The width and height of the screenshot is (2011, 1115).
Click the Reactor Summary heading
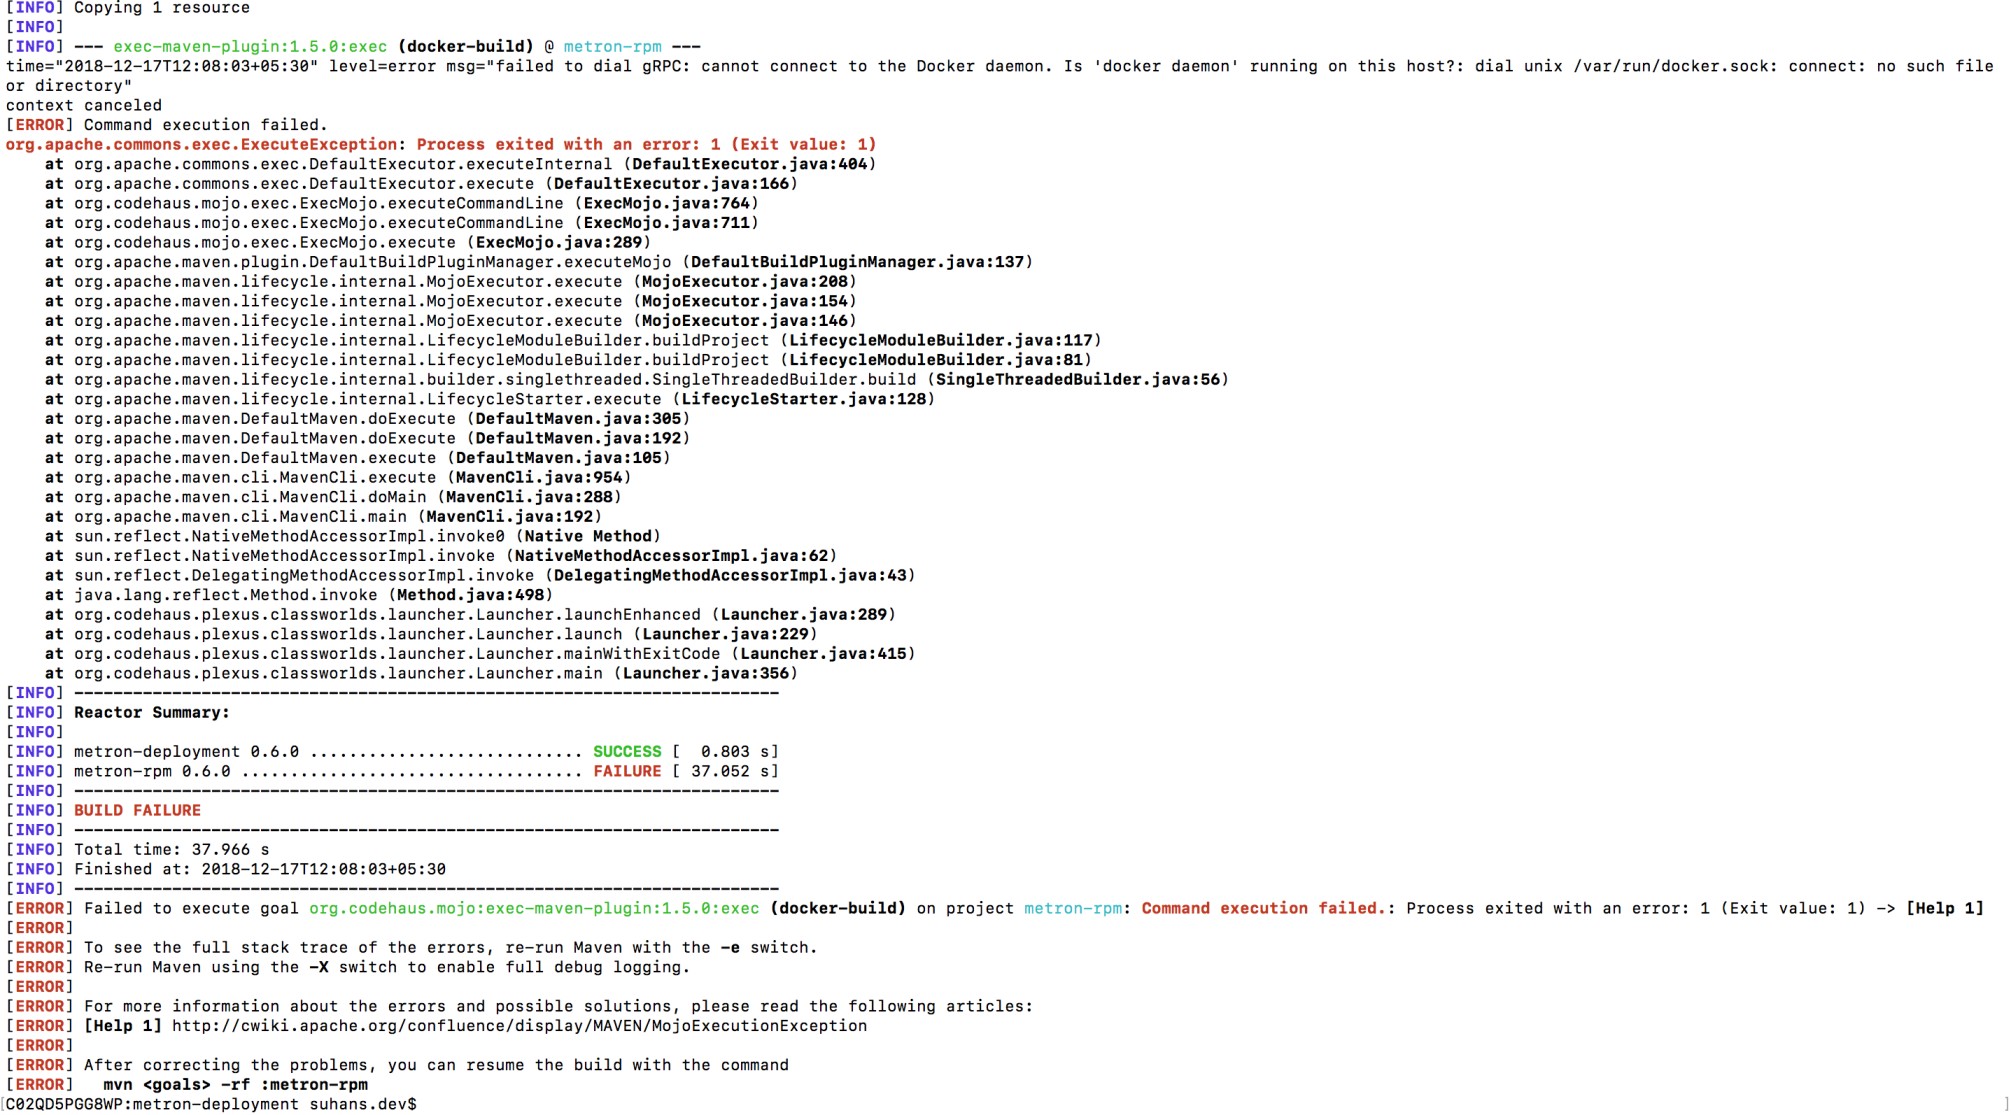(x=151, y=712)
